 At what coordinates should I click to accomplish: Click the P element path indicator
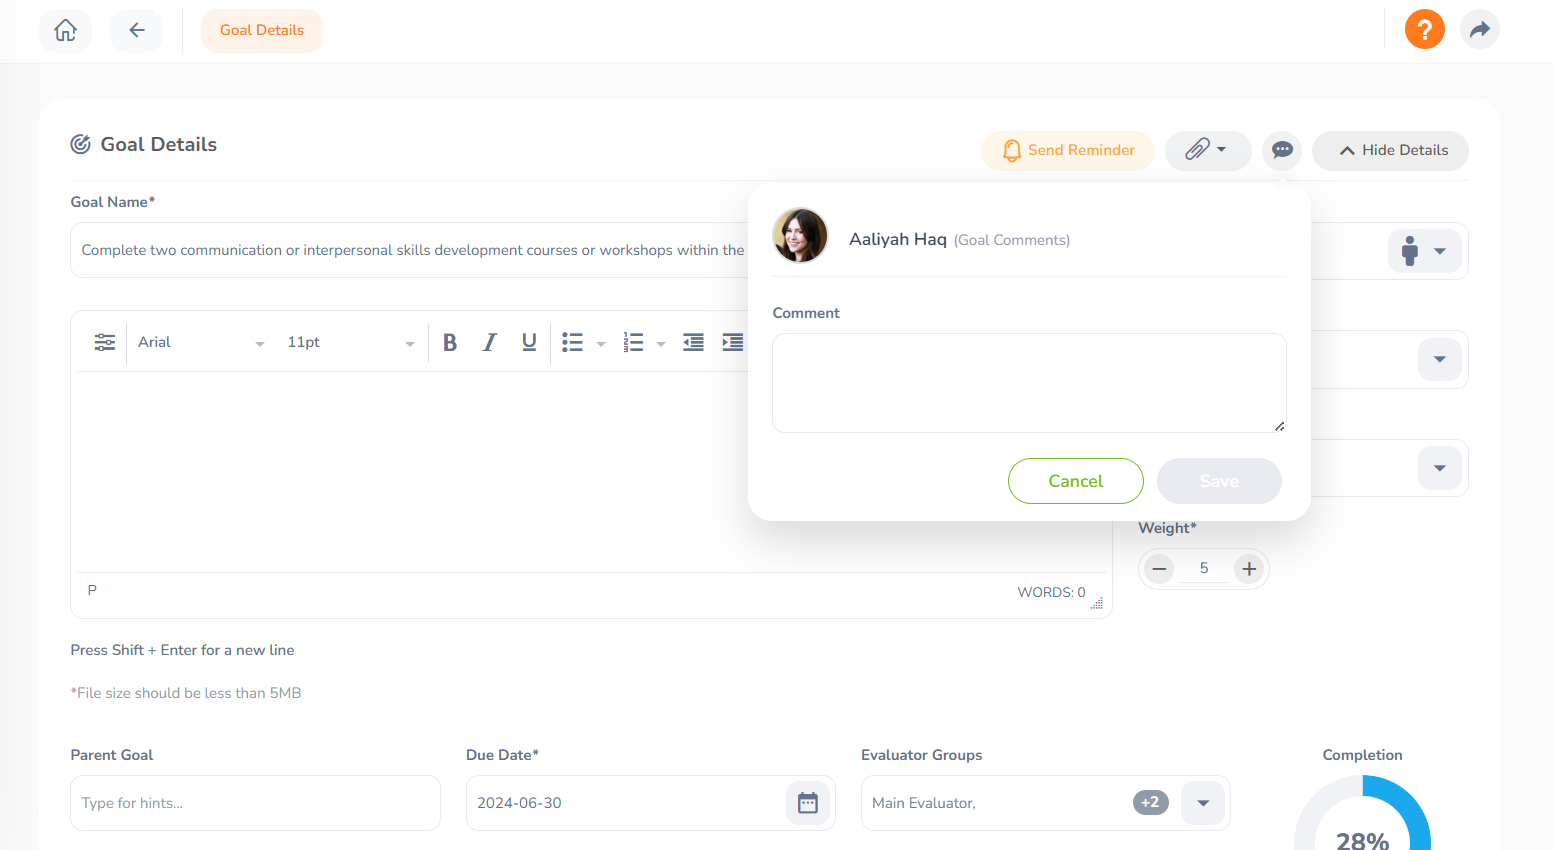pos(92,590)
